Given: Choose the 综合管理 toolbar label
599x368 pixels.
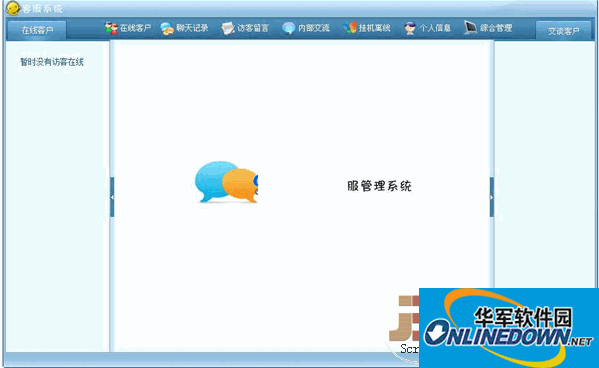Looking at the screenshot, I should pos(496,28).
